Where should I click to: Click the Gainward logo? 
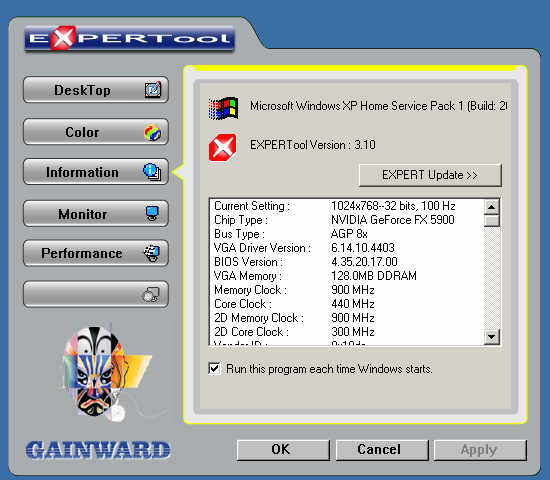[98, 450]
